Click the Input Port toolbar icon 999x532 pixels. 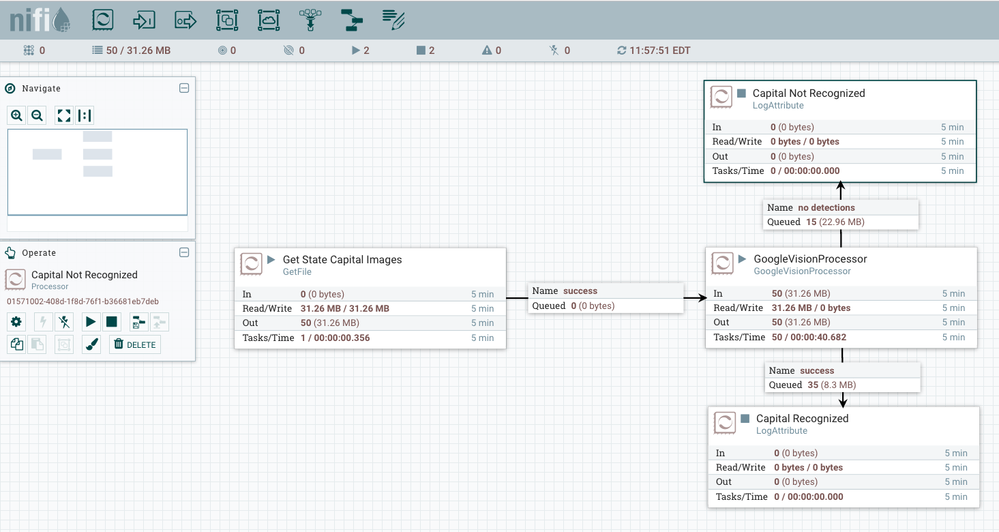coord(144,19)
